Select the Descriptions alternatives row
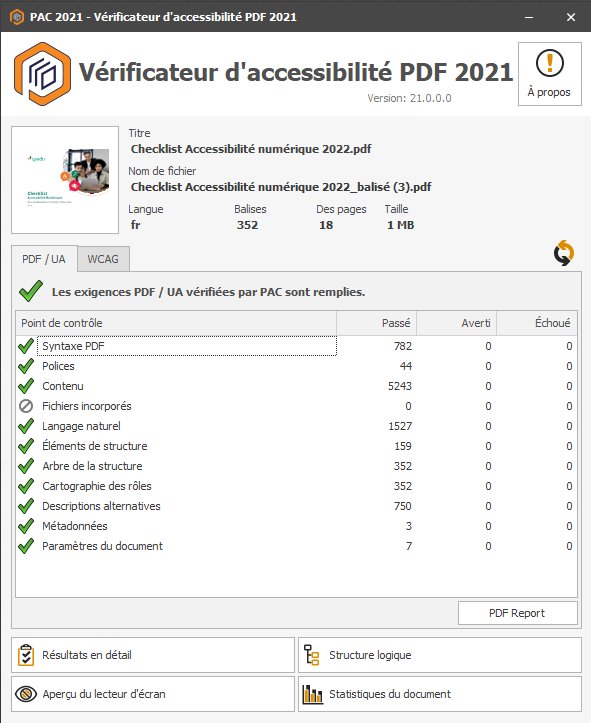Viewport: 591px width, 723px height. click(x=296, y=506)
